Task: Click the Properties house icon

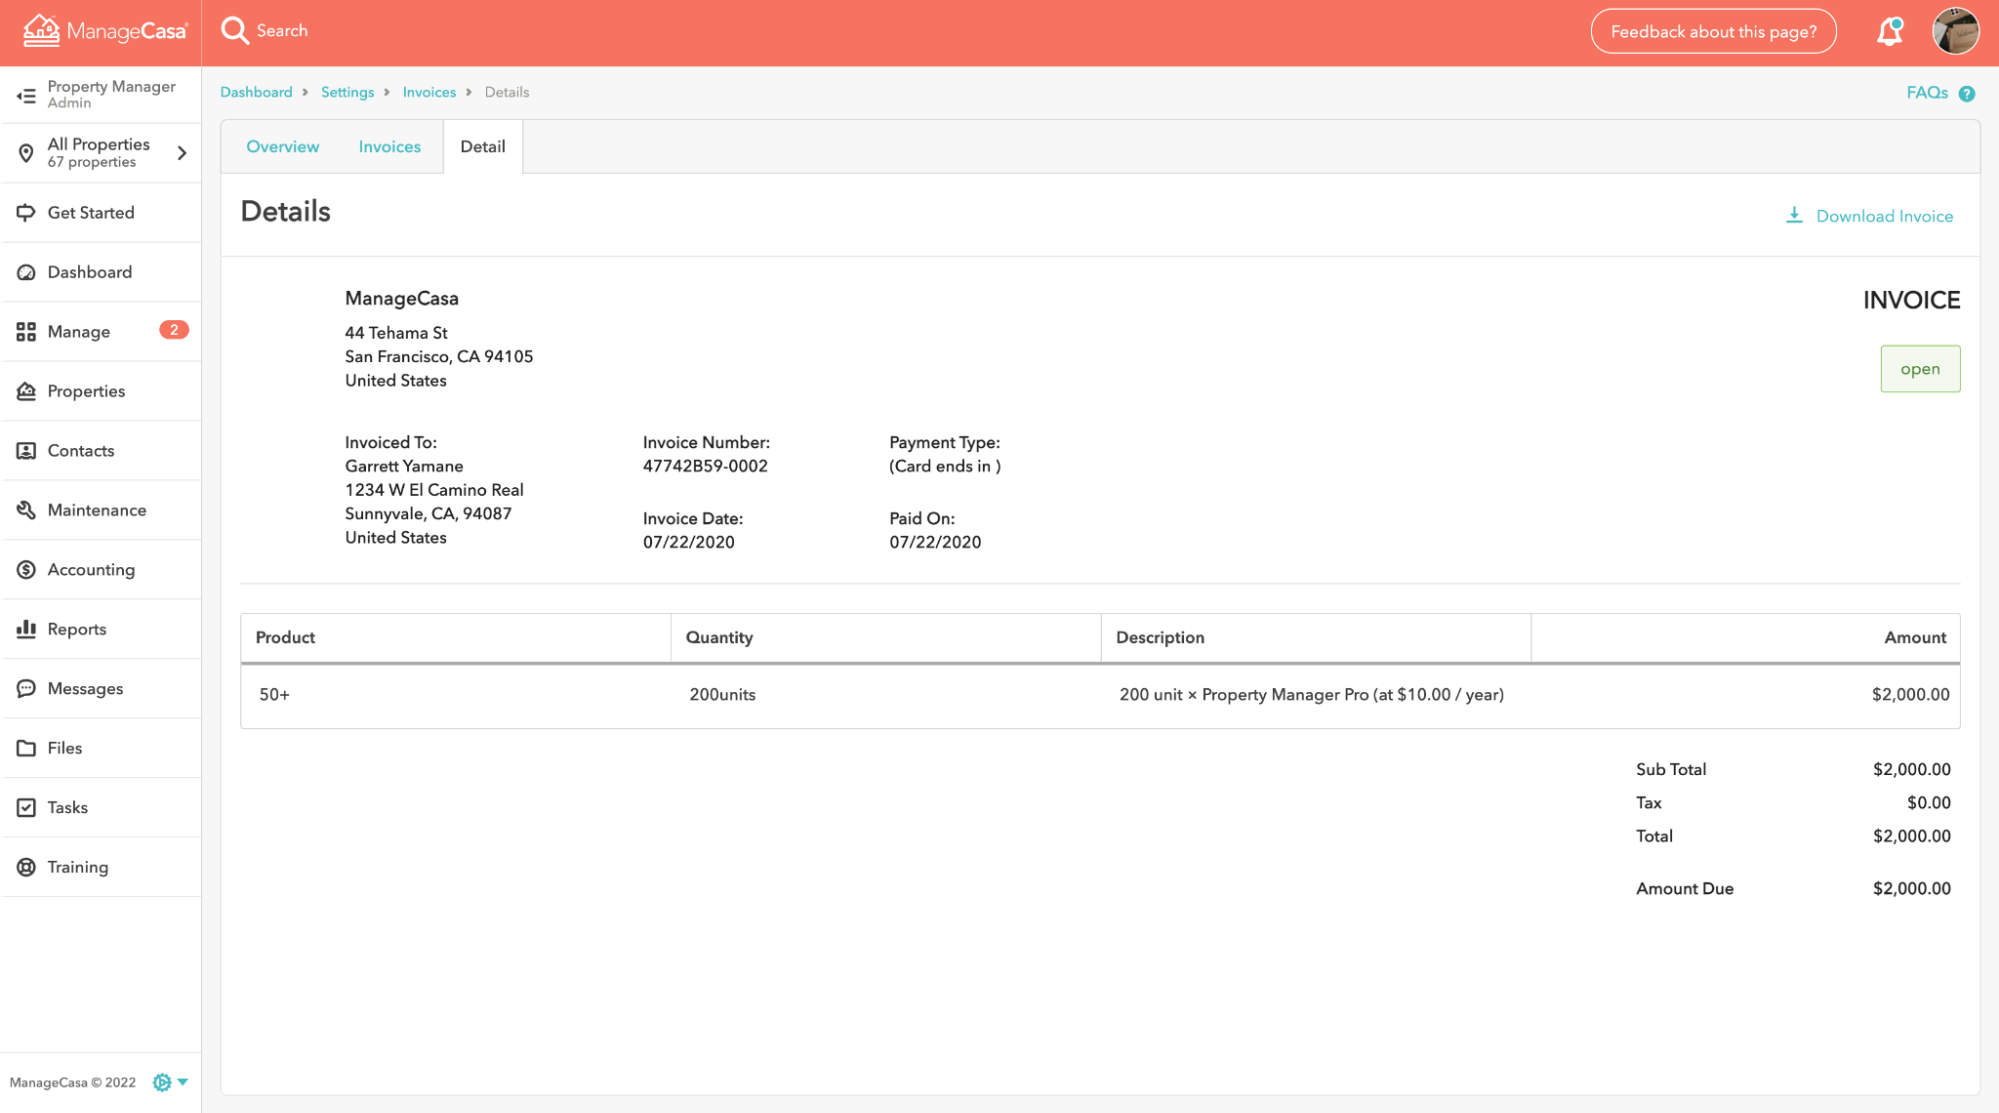Action: [26, 391]
